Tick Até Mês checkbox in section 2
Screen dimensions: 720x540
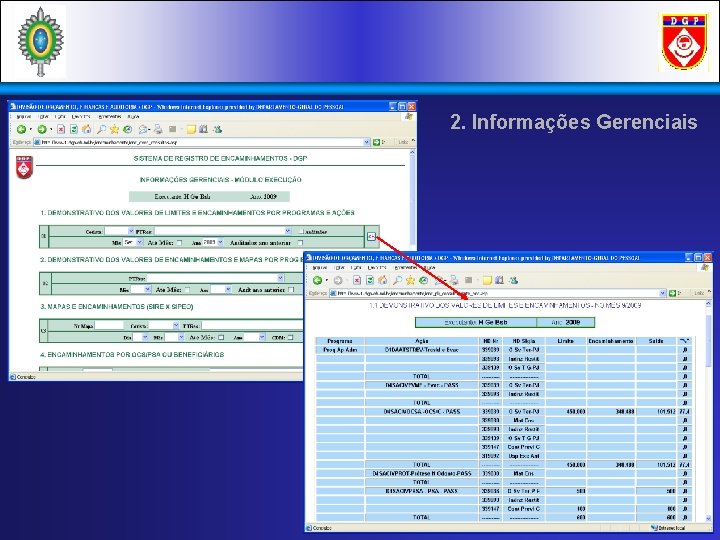coord(187,290)
